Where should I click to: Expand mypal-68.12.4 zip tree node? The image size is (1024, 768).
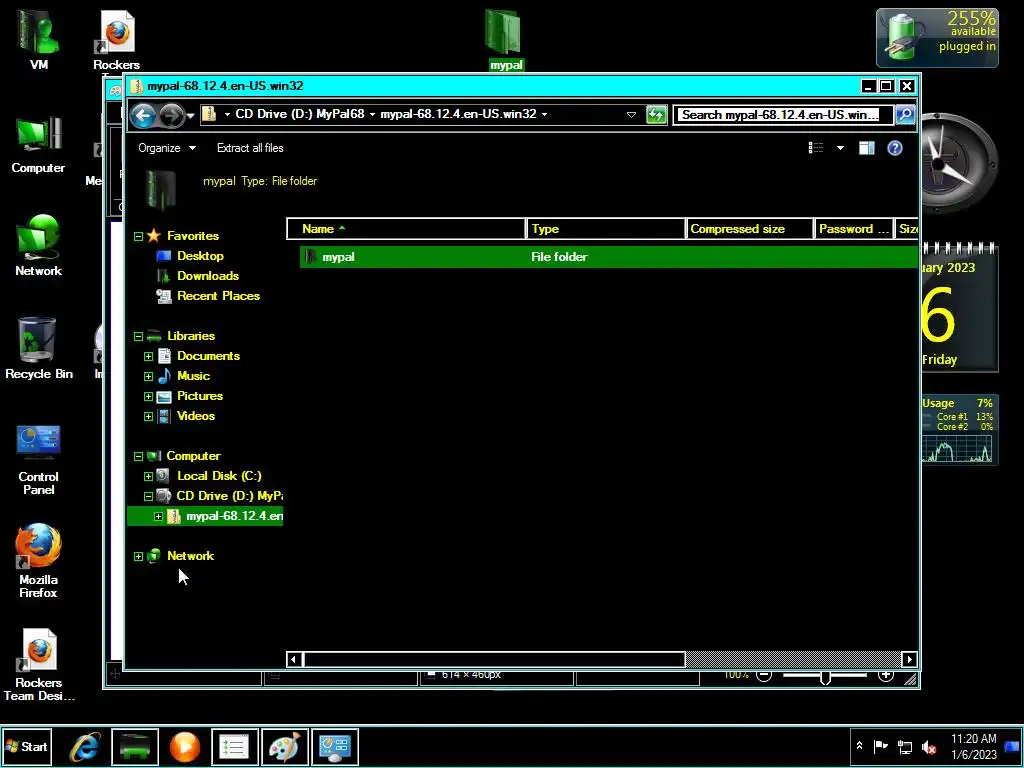coord(158,517)
